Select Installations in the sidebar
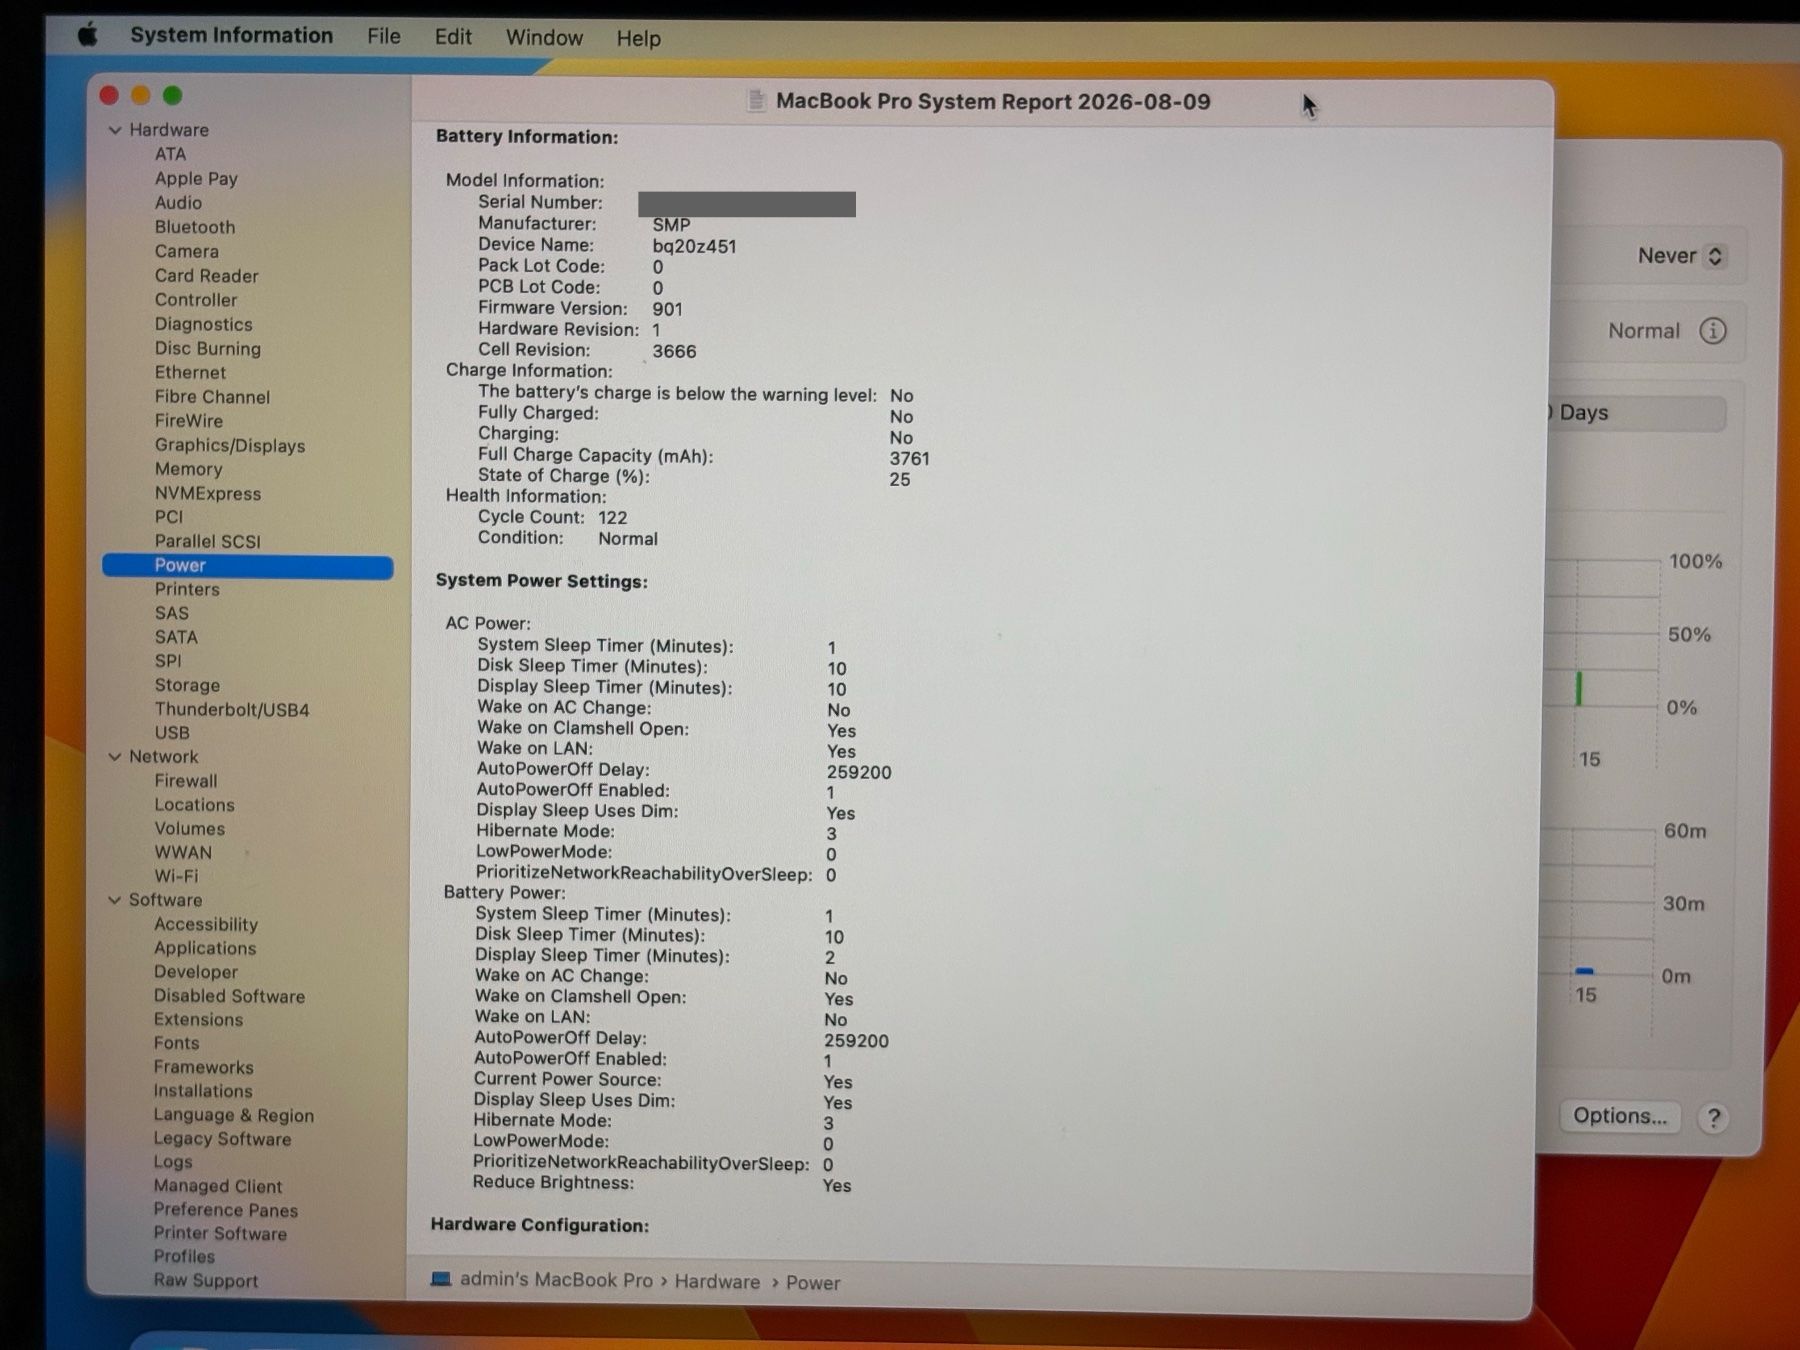 [202, 1091]
